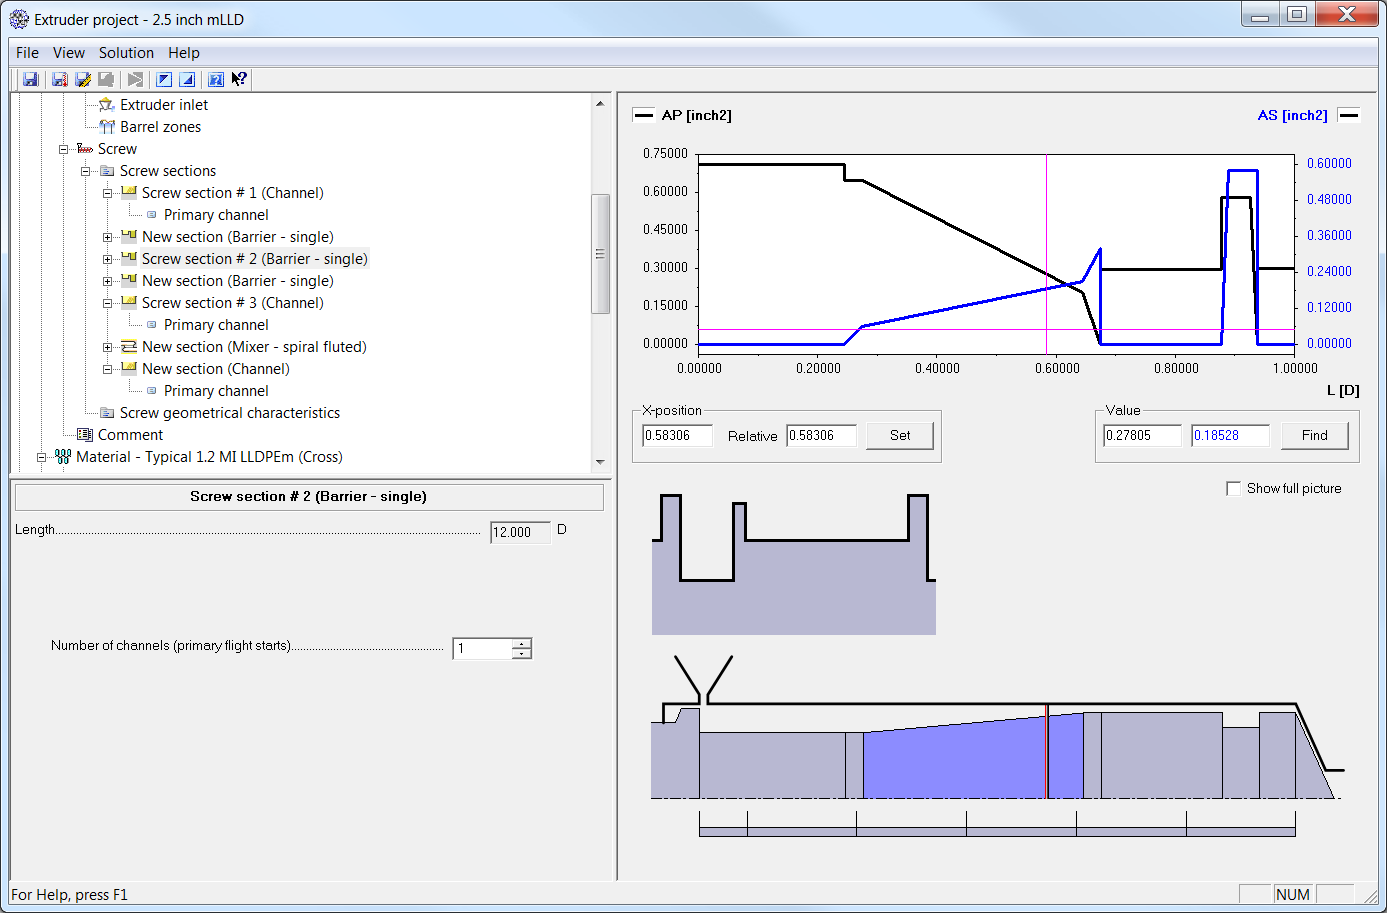Click the Comment node icon
Screen dimensions: 1387x913
point(85,435)
